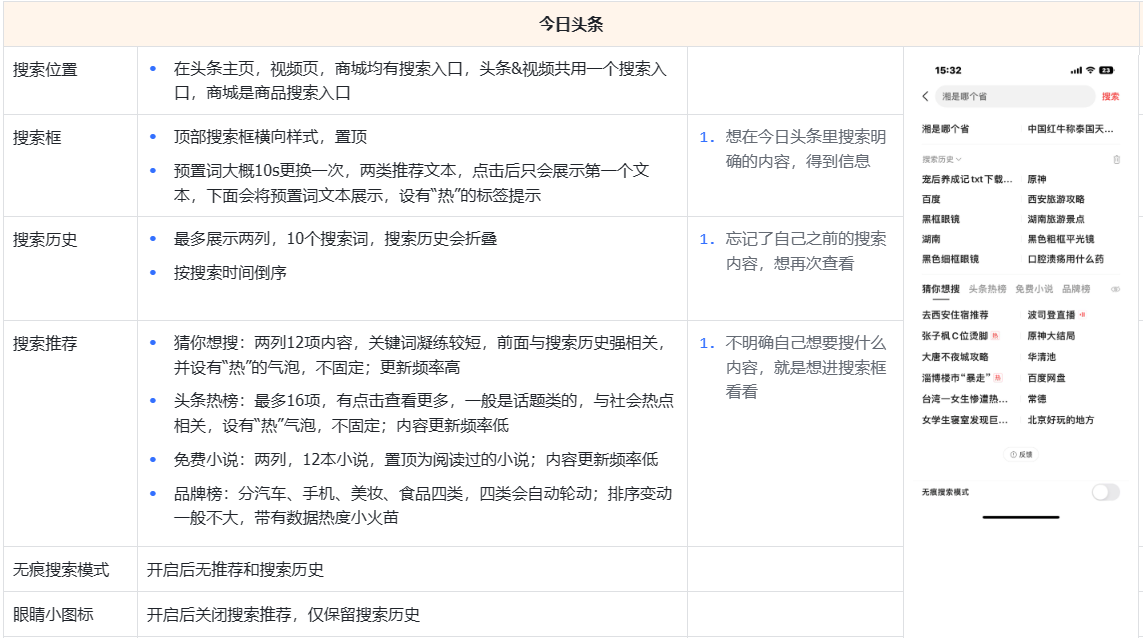Open recommendation 台湾一女生惨遭热…
The image size is (1143, 638).
[964, 399]
